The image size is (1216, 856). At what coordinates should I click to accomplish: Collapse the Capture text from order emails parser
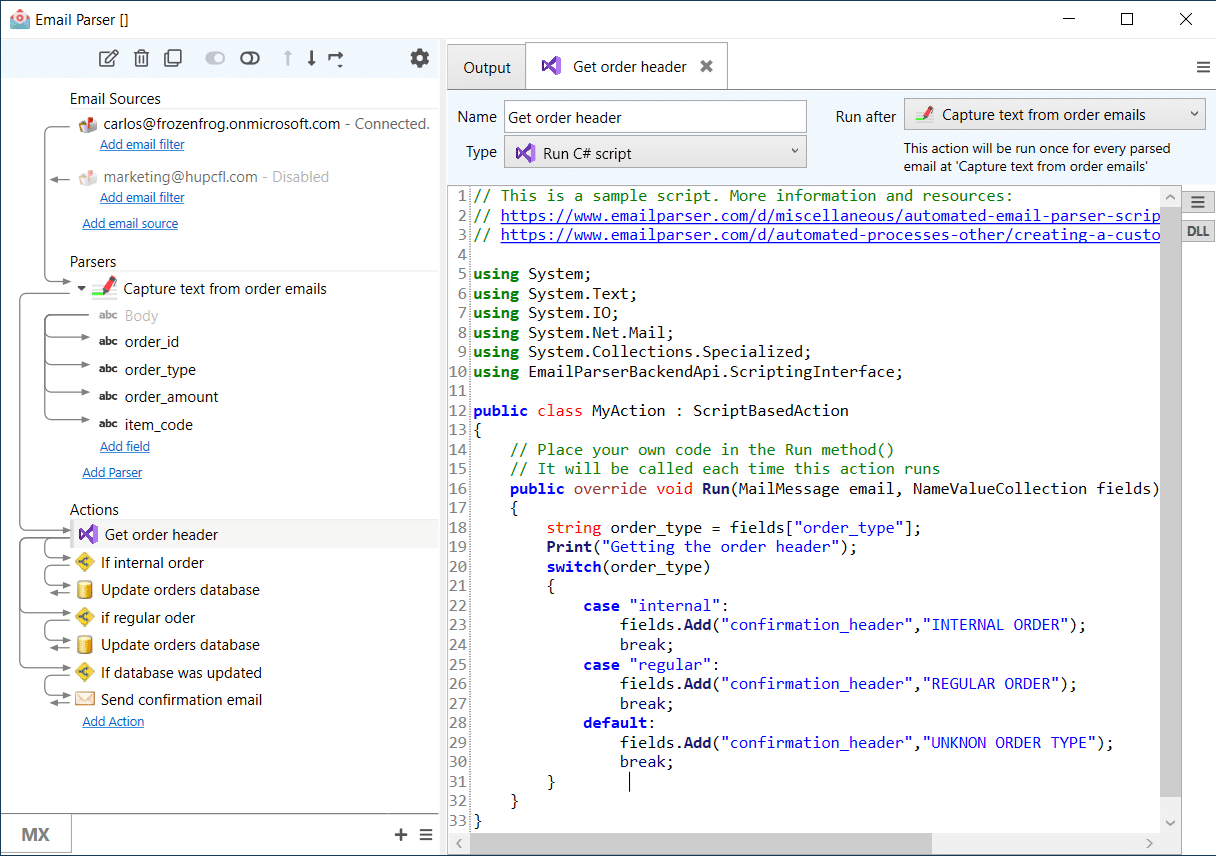pyautogui.click(x=81, y=288)
